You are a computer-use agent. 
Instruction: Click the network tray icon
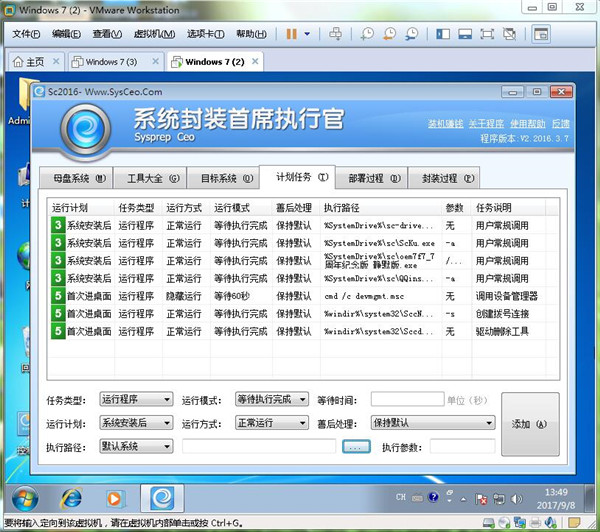(x=499, y=499)
